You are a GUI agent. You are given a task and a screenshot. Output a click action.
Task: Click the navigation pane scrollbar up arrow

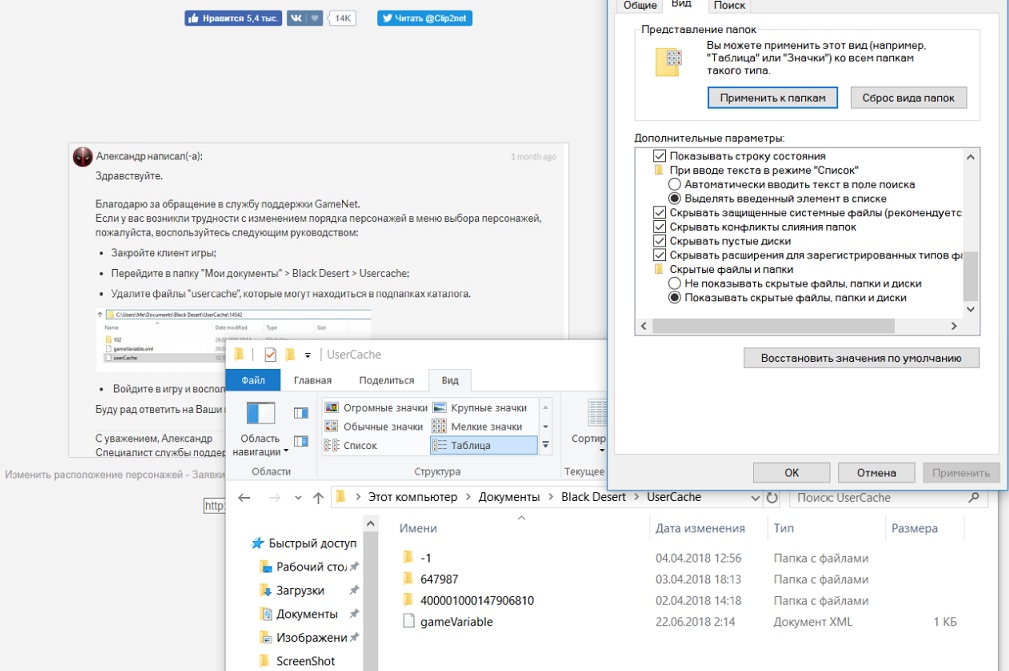(x=370, y=524)
